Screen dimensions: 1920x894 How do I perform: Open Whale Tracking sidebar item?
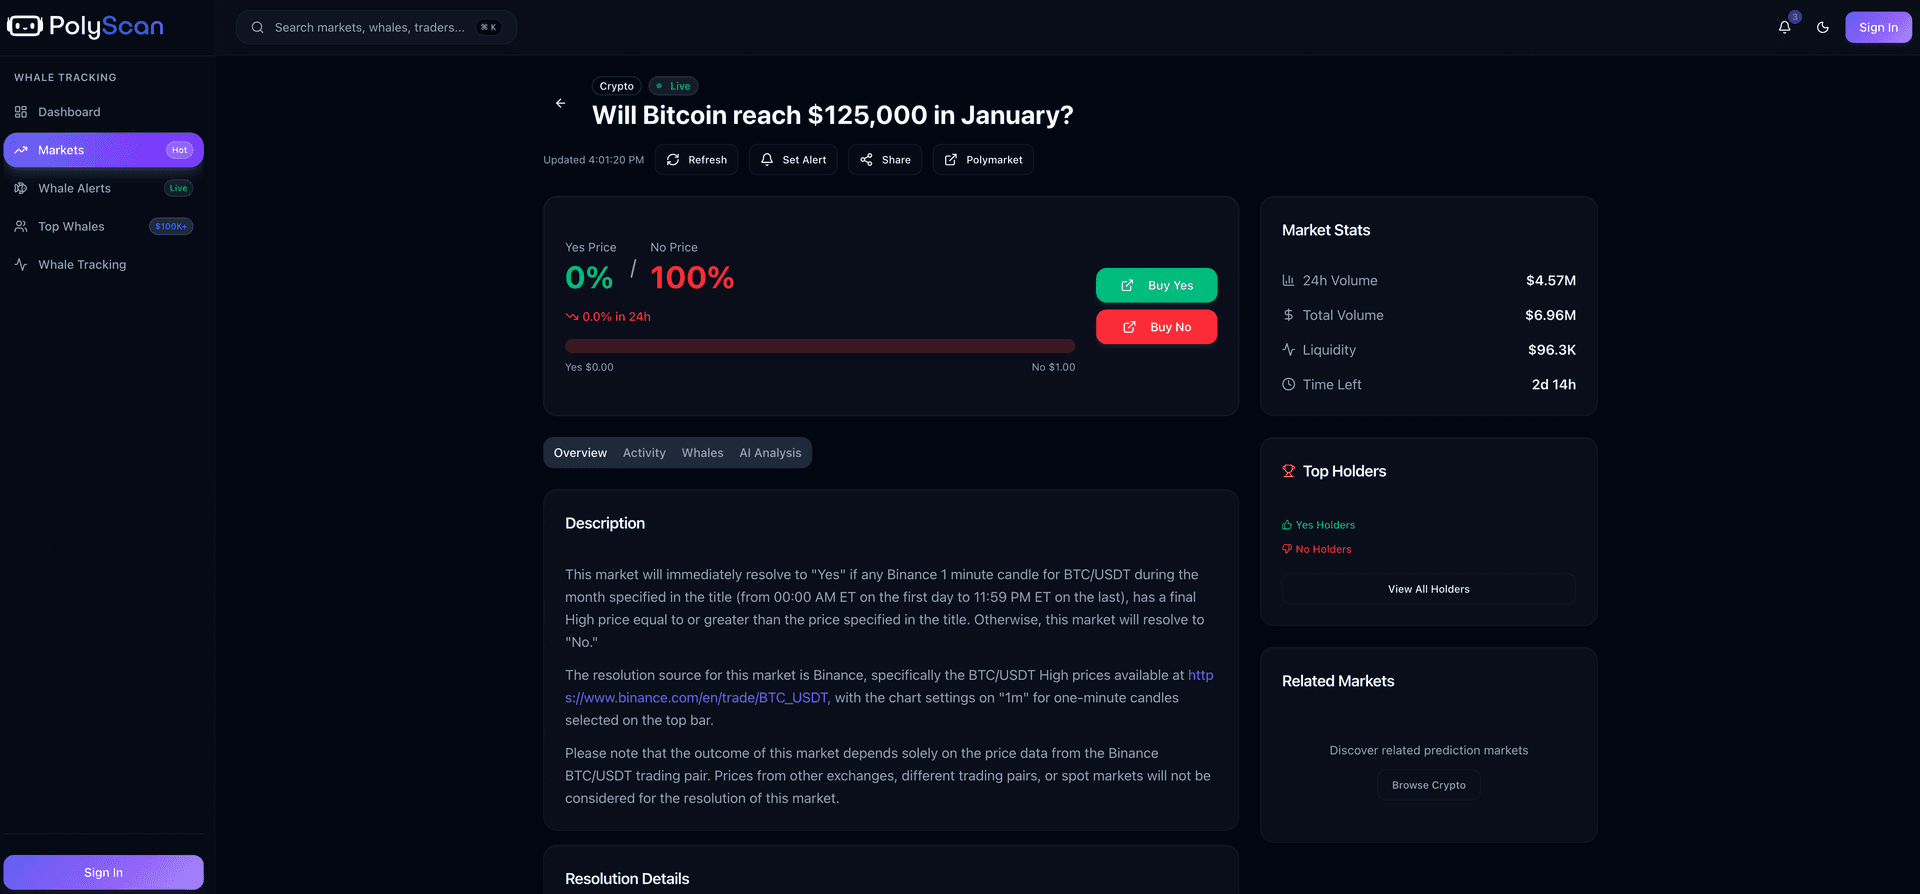click(x=82, y=264)
